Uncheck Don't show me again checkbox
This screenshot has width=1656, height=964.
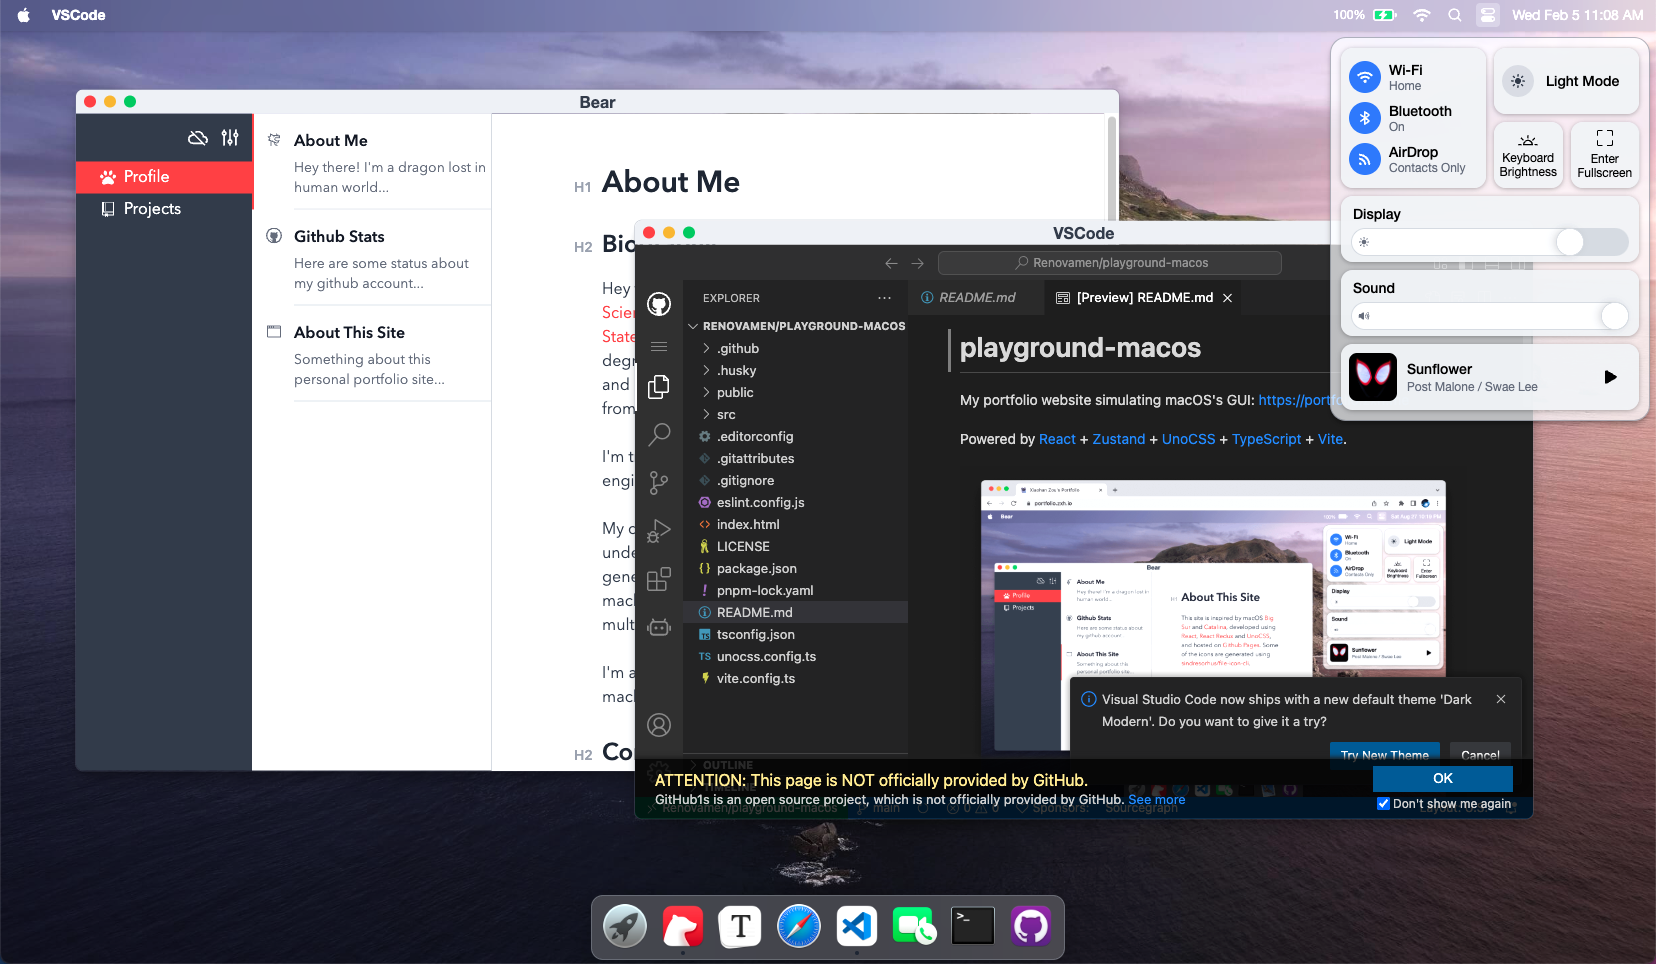(1383, 803)
